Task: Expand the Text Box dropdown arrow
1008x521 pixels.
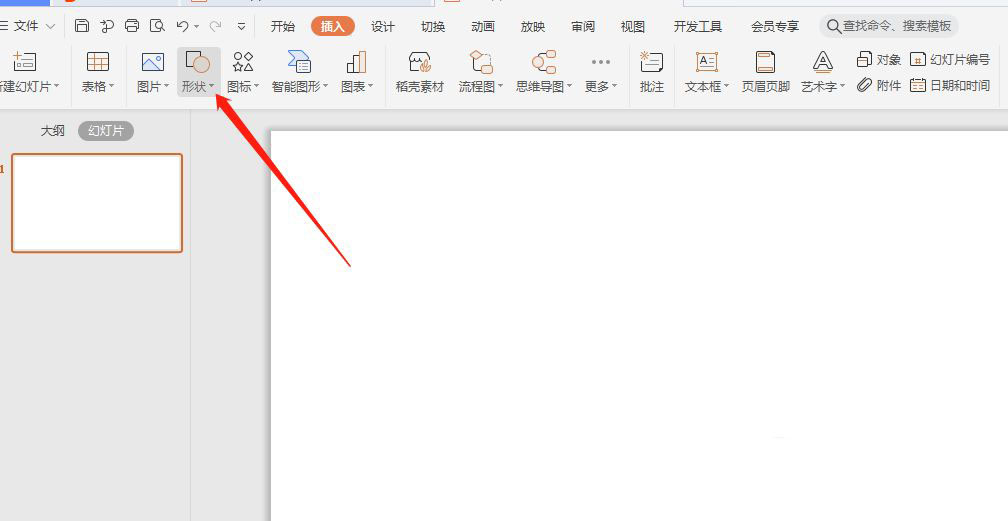Action: pyautogui.click(x=726, y=86)
